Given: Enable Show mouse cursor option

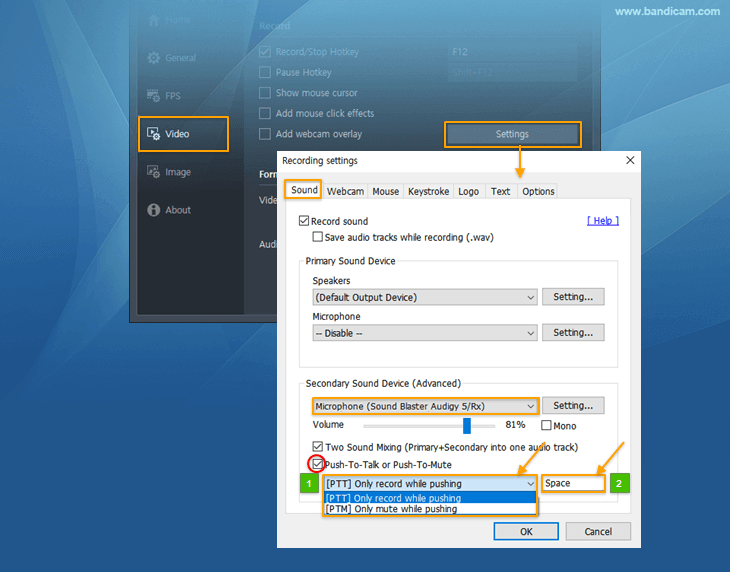Looking at the screenshot, I should click(265, 93).
